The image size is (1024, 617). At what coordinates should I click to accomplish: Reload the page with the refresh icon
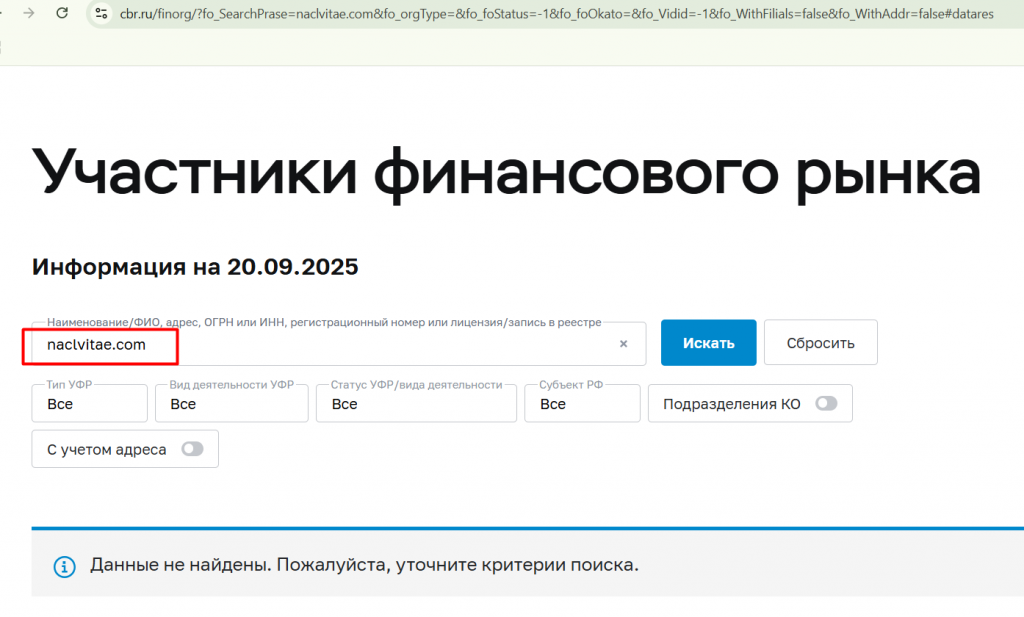62,13
